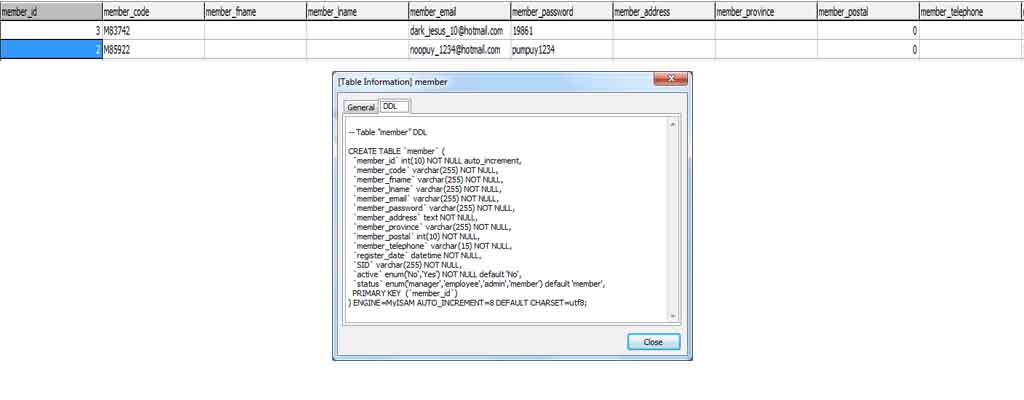Image resolution: width=1024 pixels, height=400 pixels.
Task: Click the Close button in dialog
Action: pyautogui.click(x=654, y=342)
